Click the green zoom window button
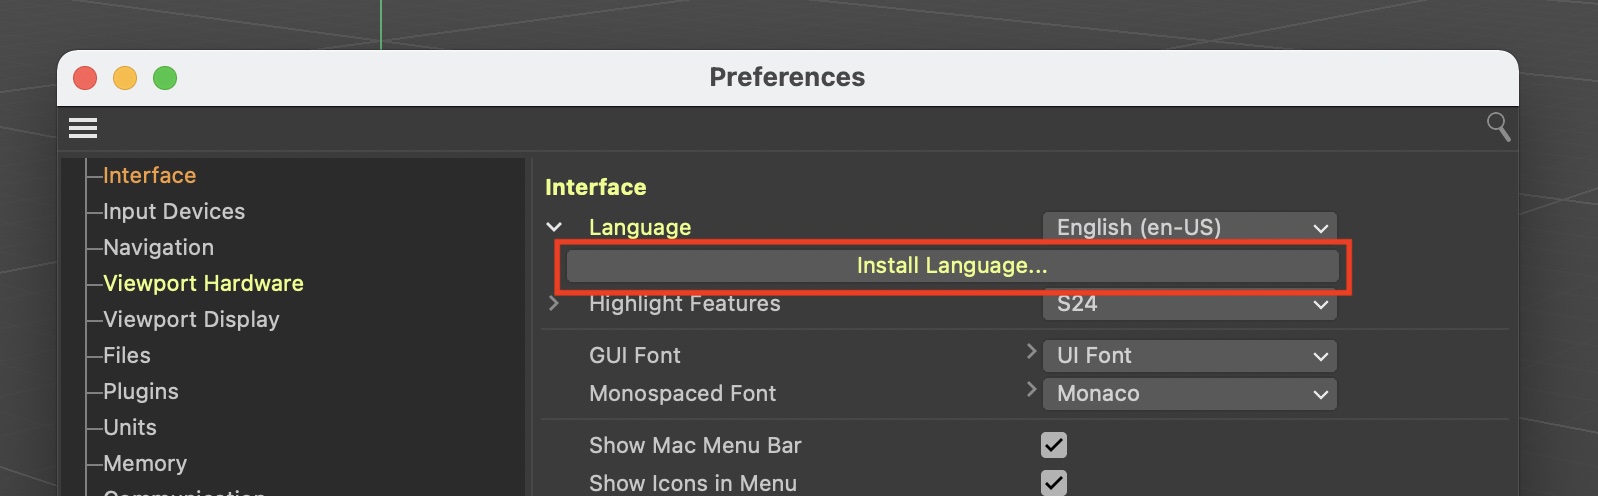The image size is (1598, 496). [165, 78]
